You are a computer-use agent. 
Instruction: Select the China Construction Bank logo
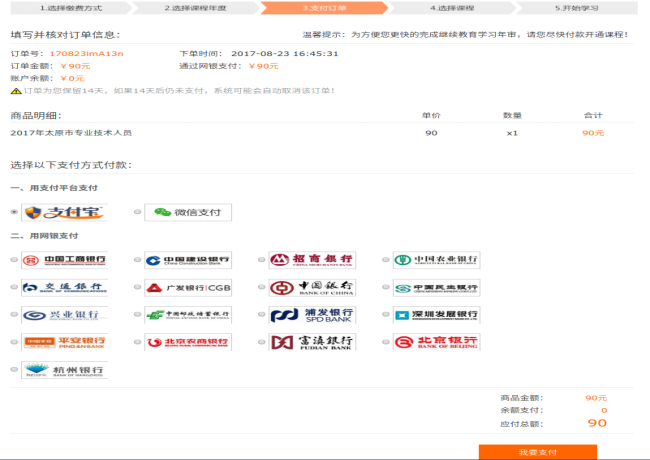coord(188,261)
